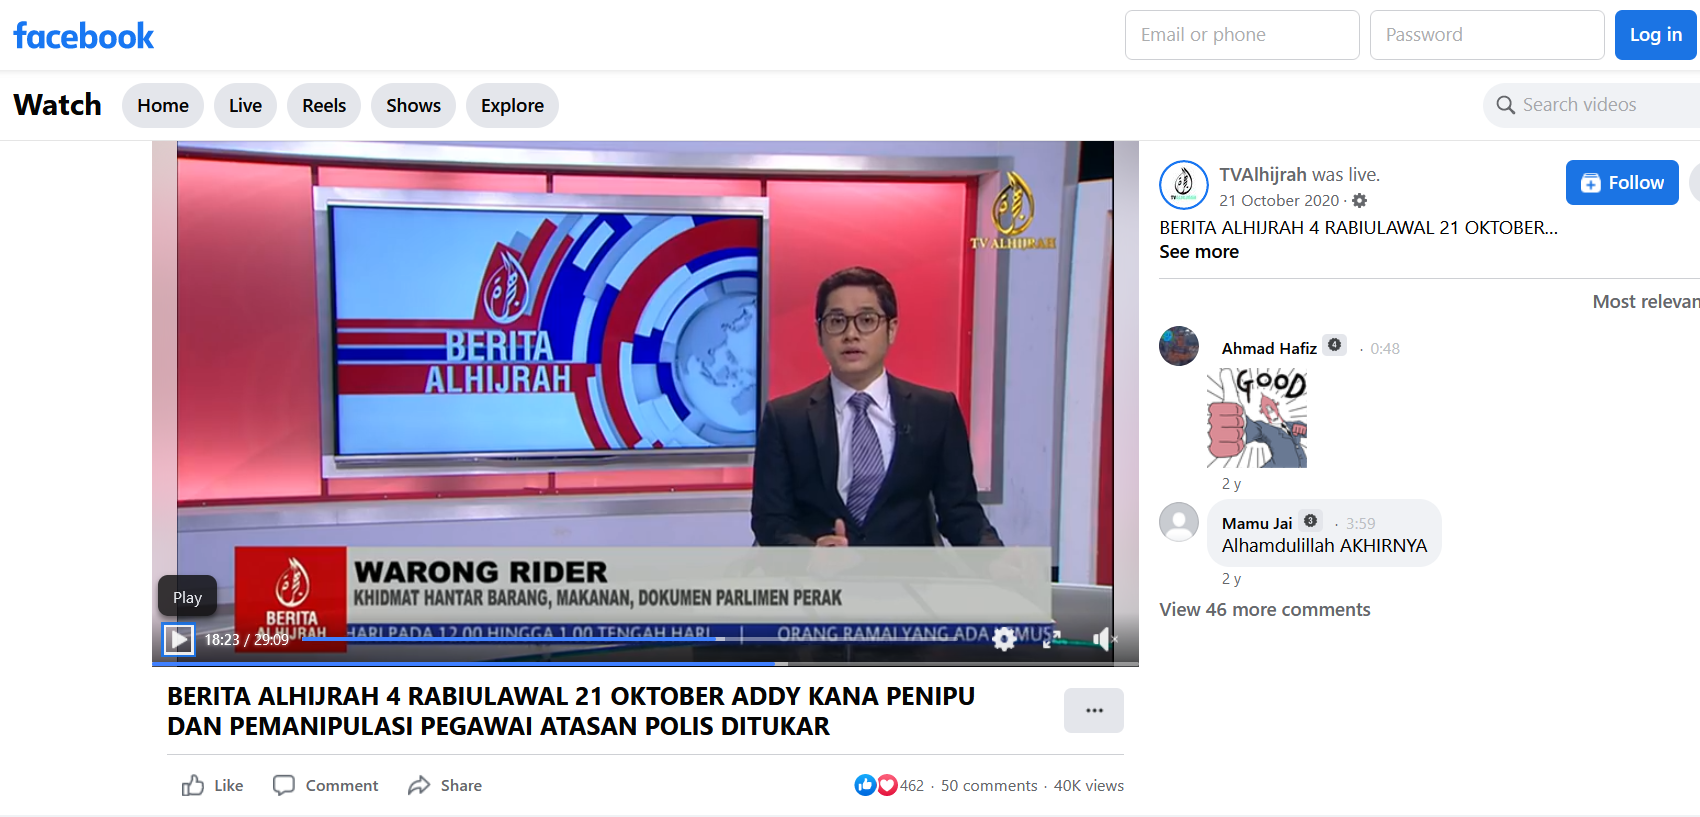Click View 46 more comments
Viewport: 1700px width, 817px height.
1264,610
